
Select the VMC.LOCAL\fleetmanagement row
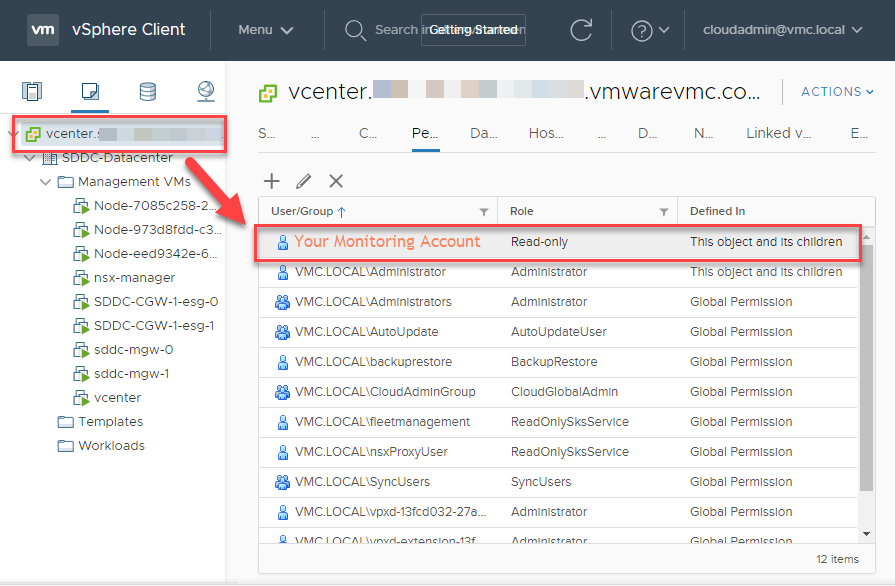(558, 422)
